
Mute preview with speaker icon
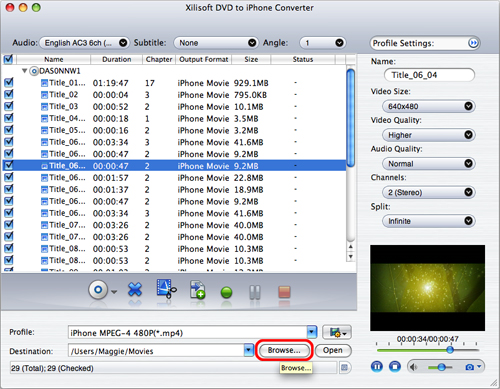(413, 367)
